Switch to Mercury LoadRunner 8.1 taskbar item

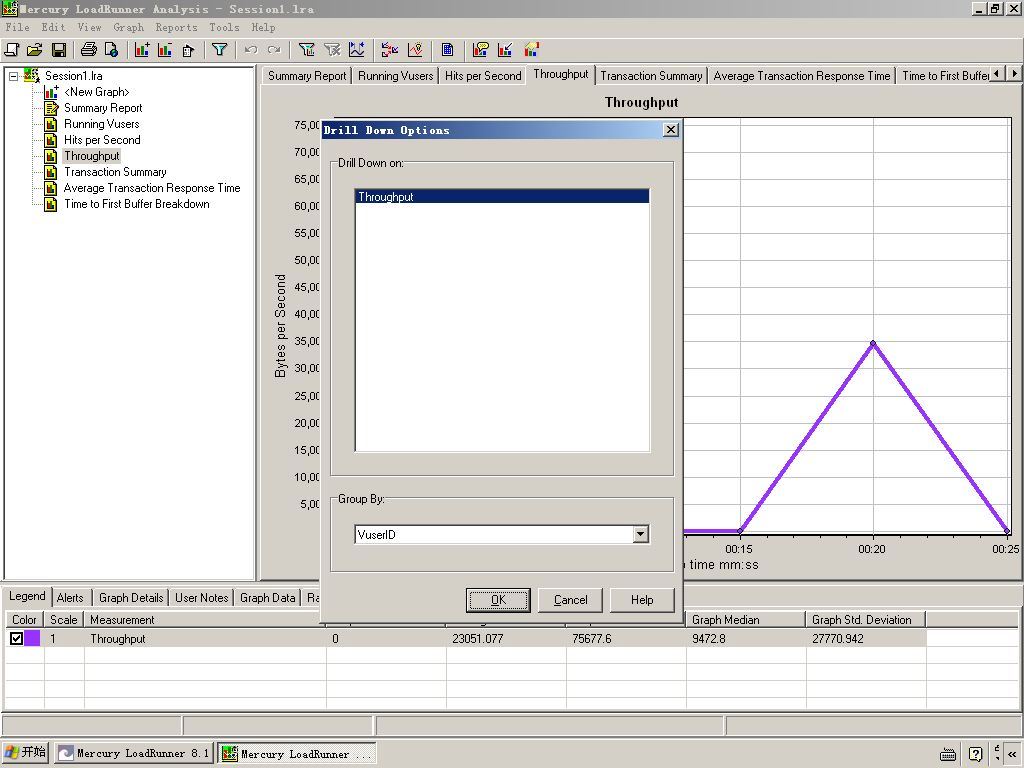point(134,753)
